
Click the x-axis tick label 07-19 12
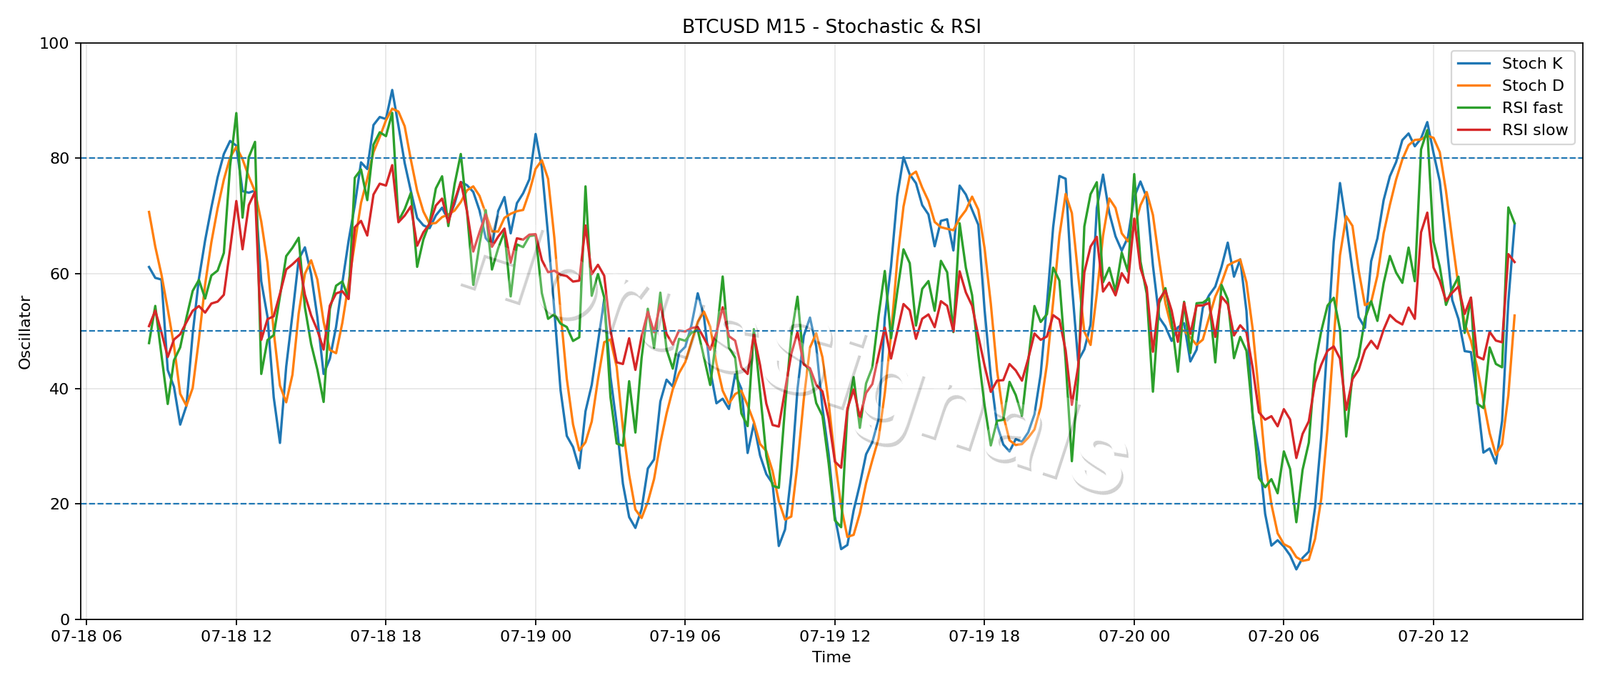(x=834, y=636)
